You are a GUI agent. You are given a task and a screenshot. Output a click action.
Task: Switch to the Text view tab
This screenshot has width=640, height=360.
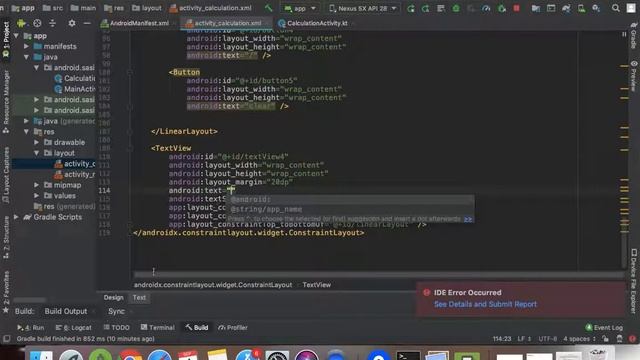139,298
